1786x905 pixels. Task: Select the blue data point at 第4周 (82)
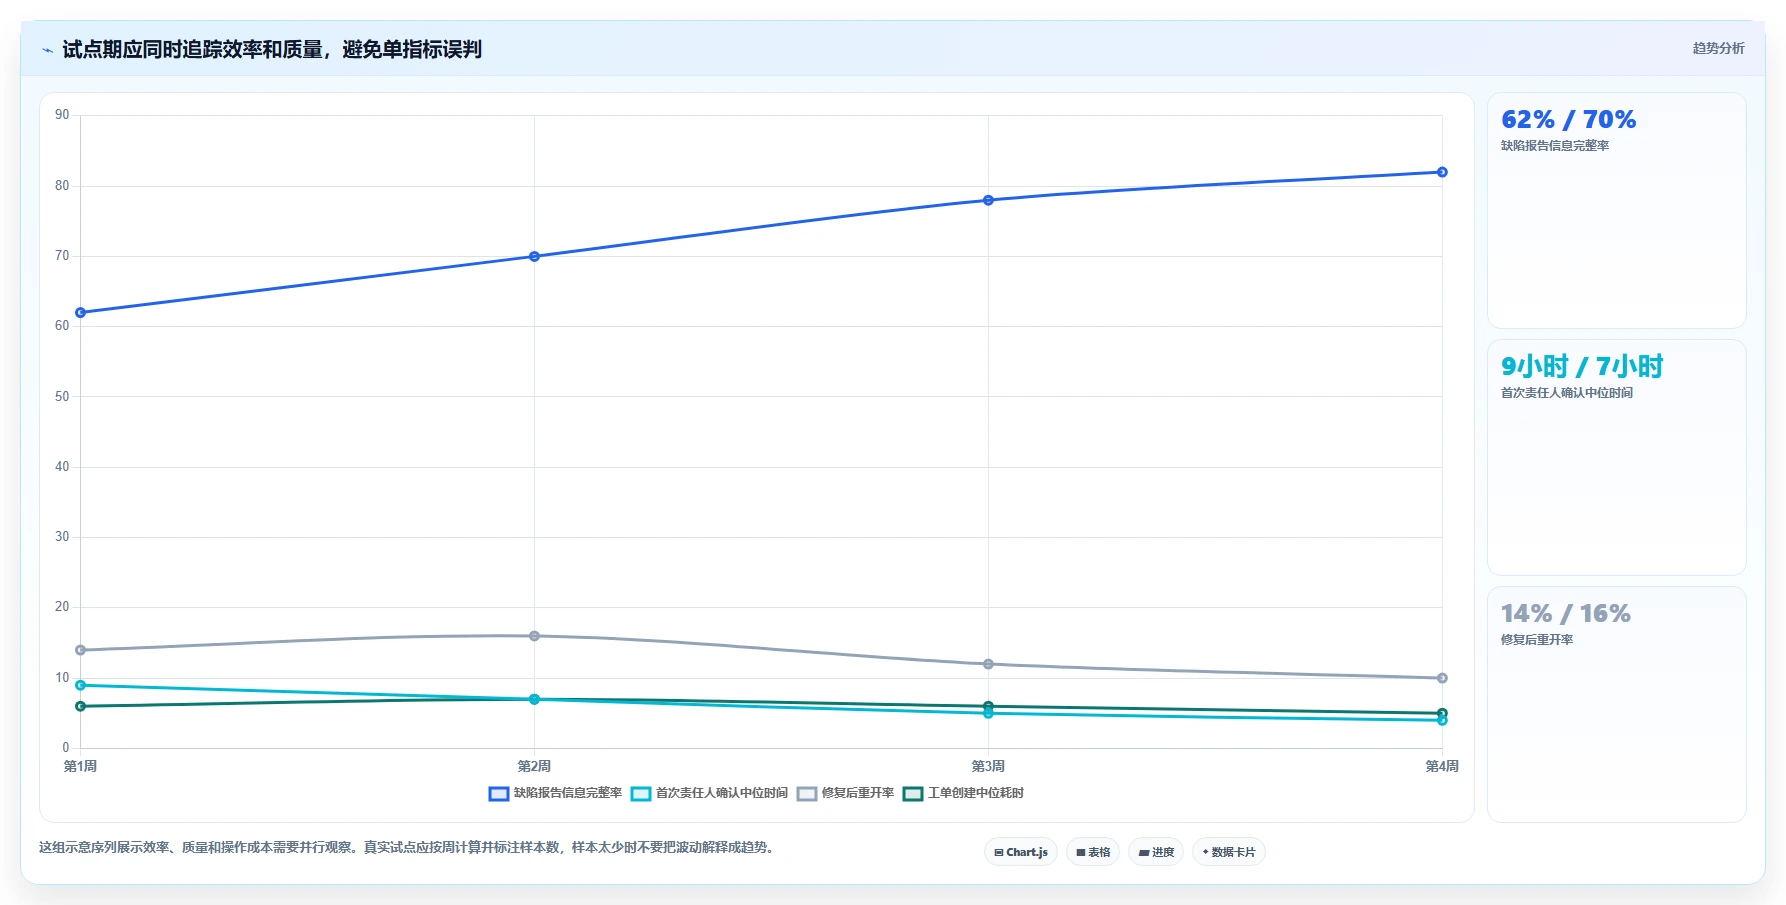pos(1442,172)
